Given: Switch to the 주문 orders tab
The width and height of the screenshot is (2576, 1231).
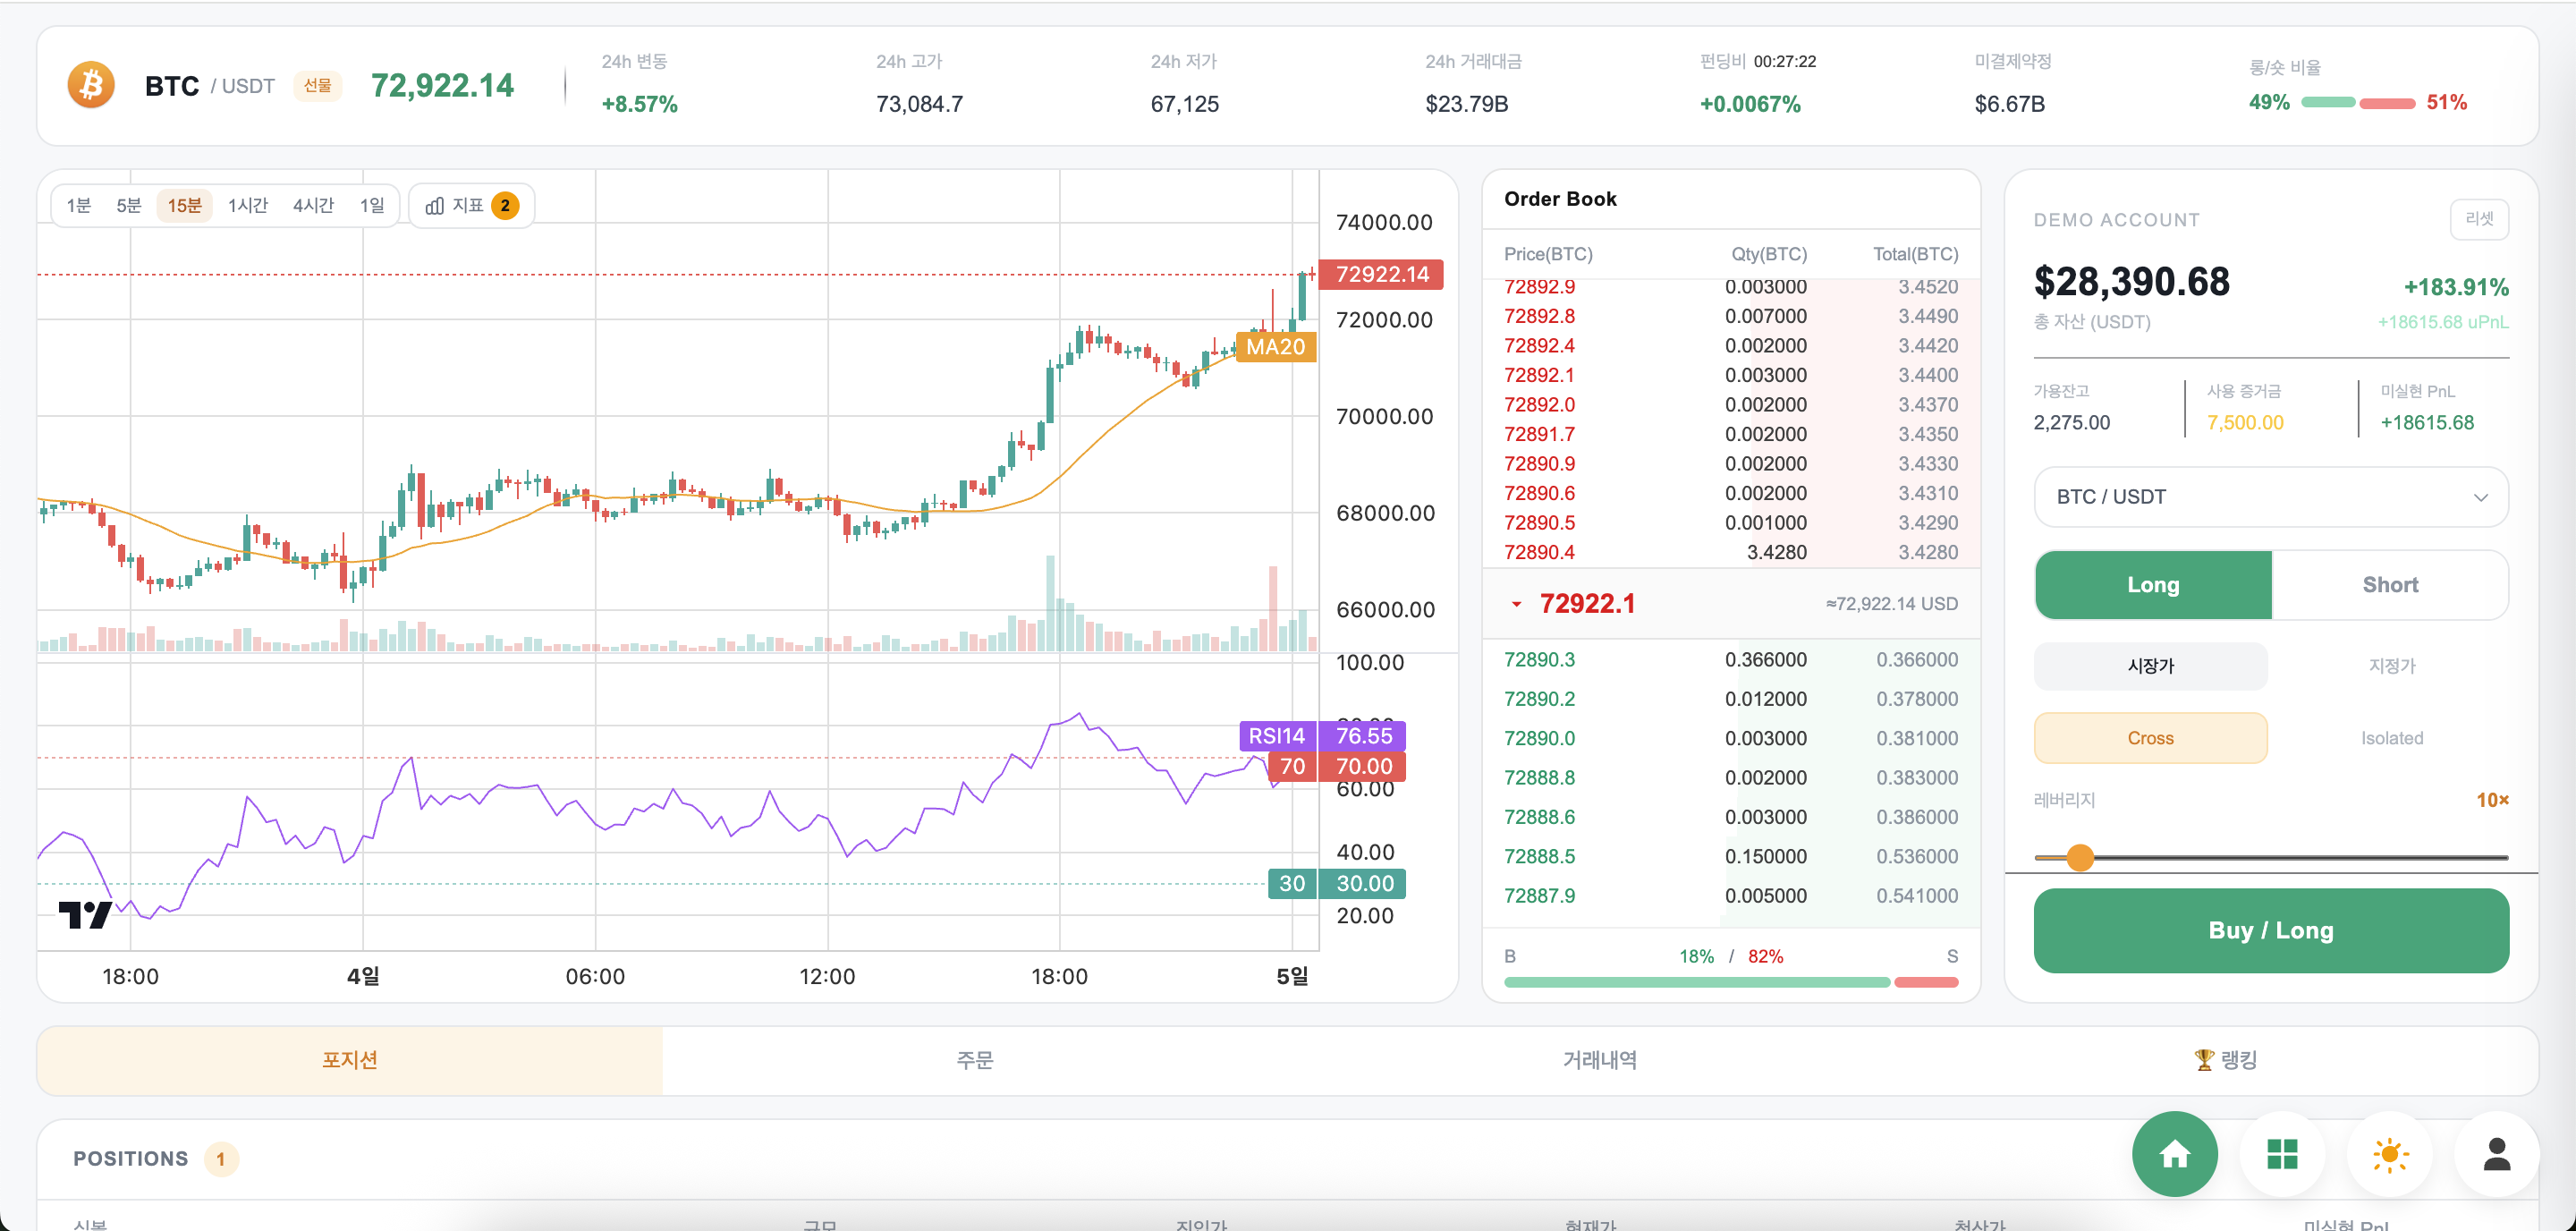Looking at the screenshot, I should click(974, 1060).
